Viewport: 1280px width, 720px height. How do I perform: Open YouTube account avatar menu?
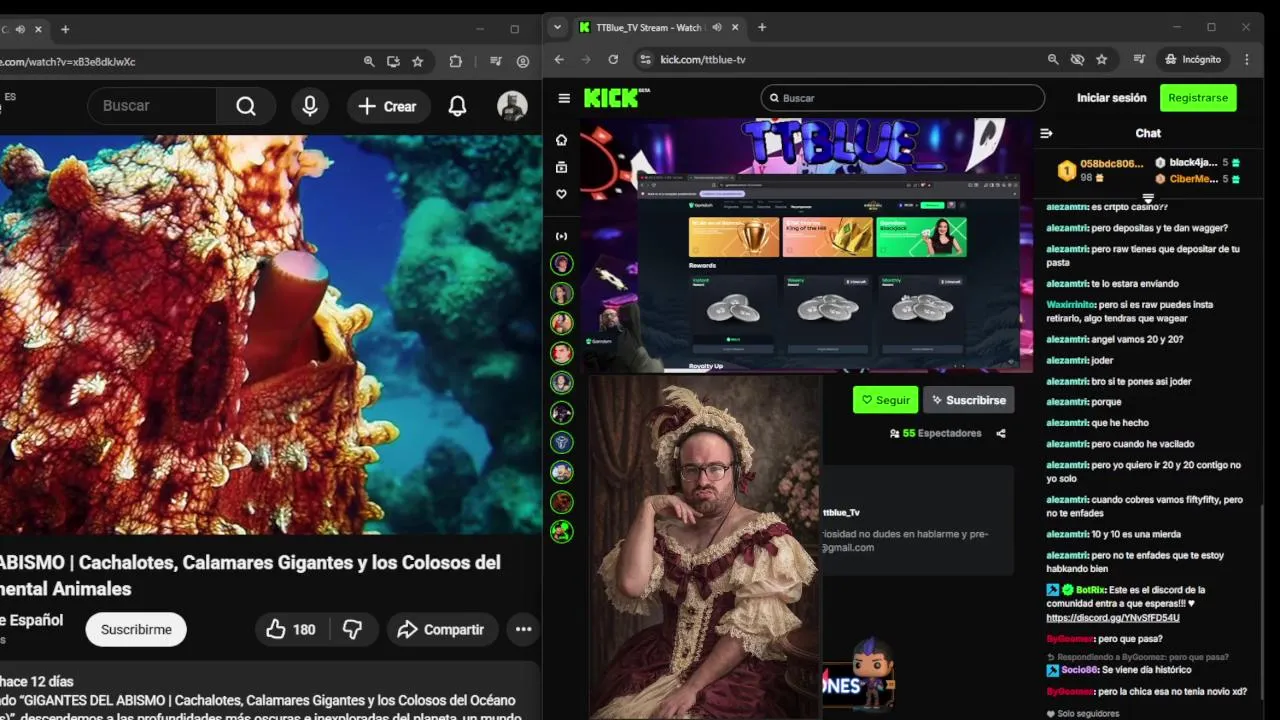(x=512, y=106)
